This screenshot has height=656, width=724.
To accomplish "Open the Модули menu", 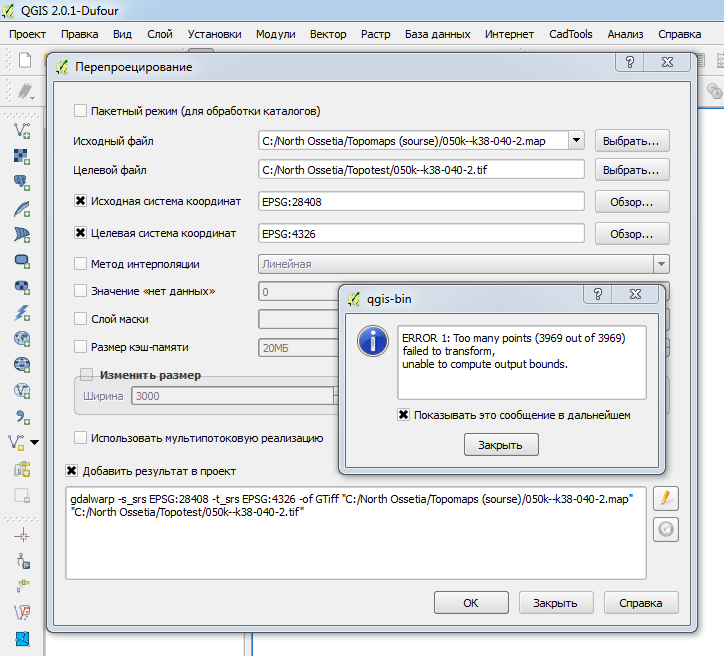I will pos(276,34).
